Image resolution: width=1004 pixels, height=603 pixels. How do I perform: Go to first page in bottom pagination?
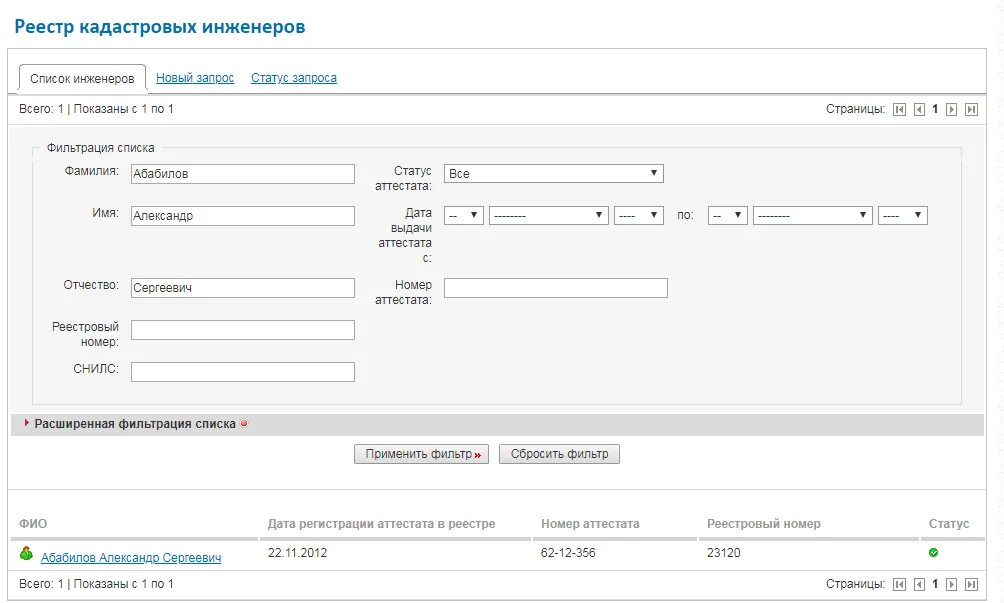coord(899,584)
